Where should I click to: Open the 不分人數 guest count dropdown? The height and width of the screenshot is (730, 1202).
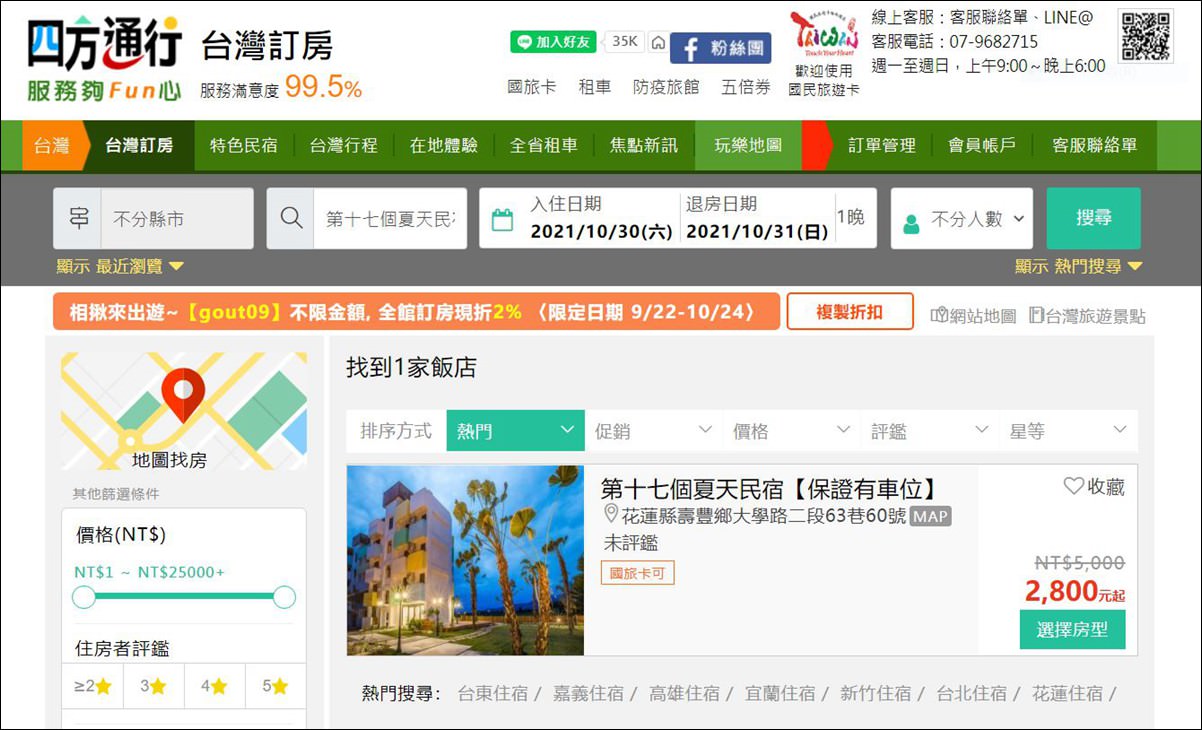tap(962, 219)
